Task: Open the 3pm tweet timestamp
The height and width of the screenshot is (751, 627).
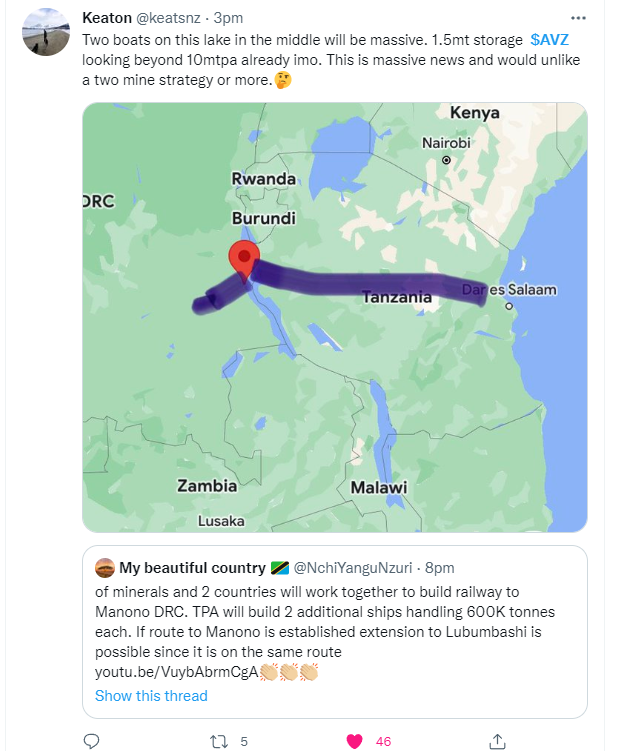Action: point(228,18)
